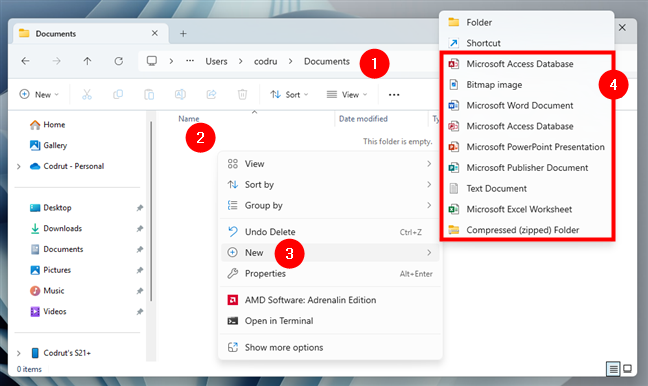Screen dimensions: 648x386
Task: Click the Copy icon in toolbar
Action: tap(118, 95)
